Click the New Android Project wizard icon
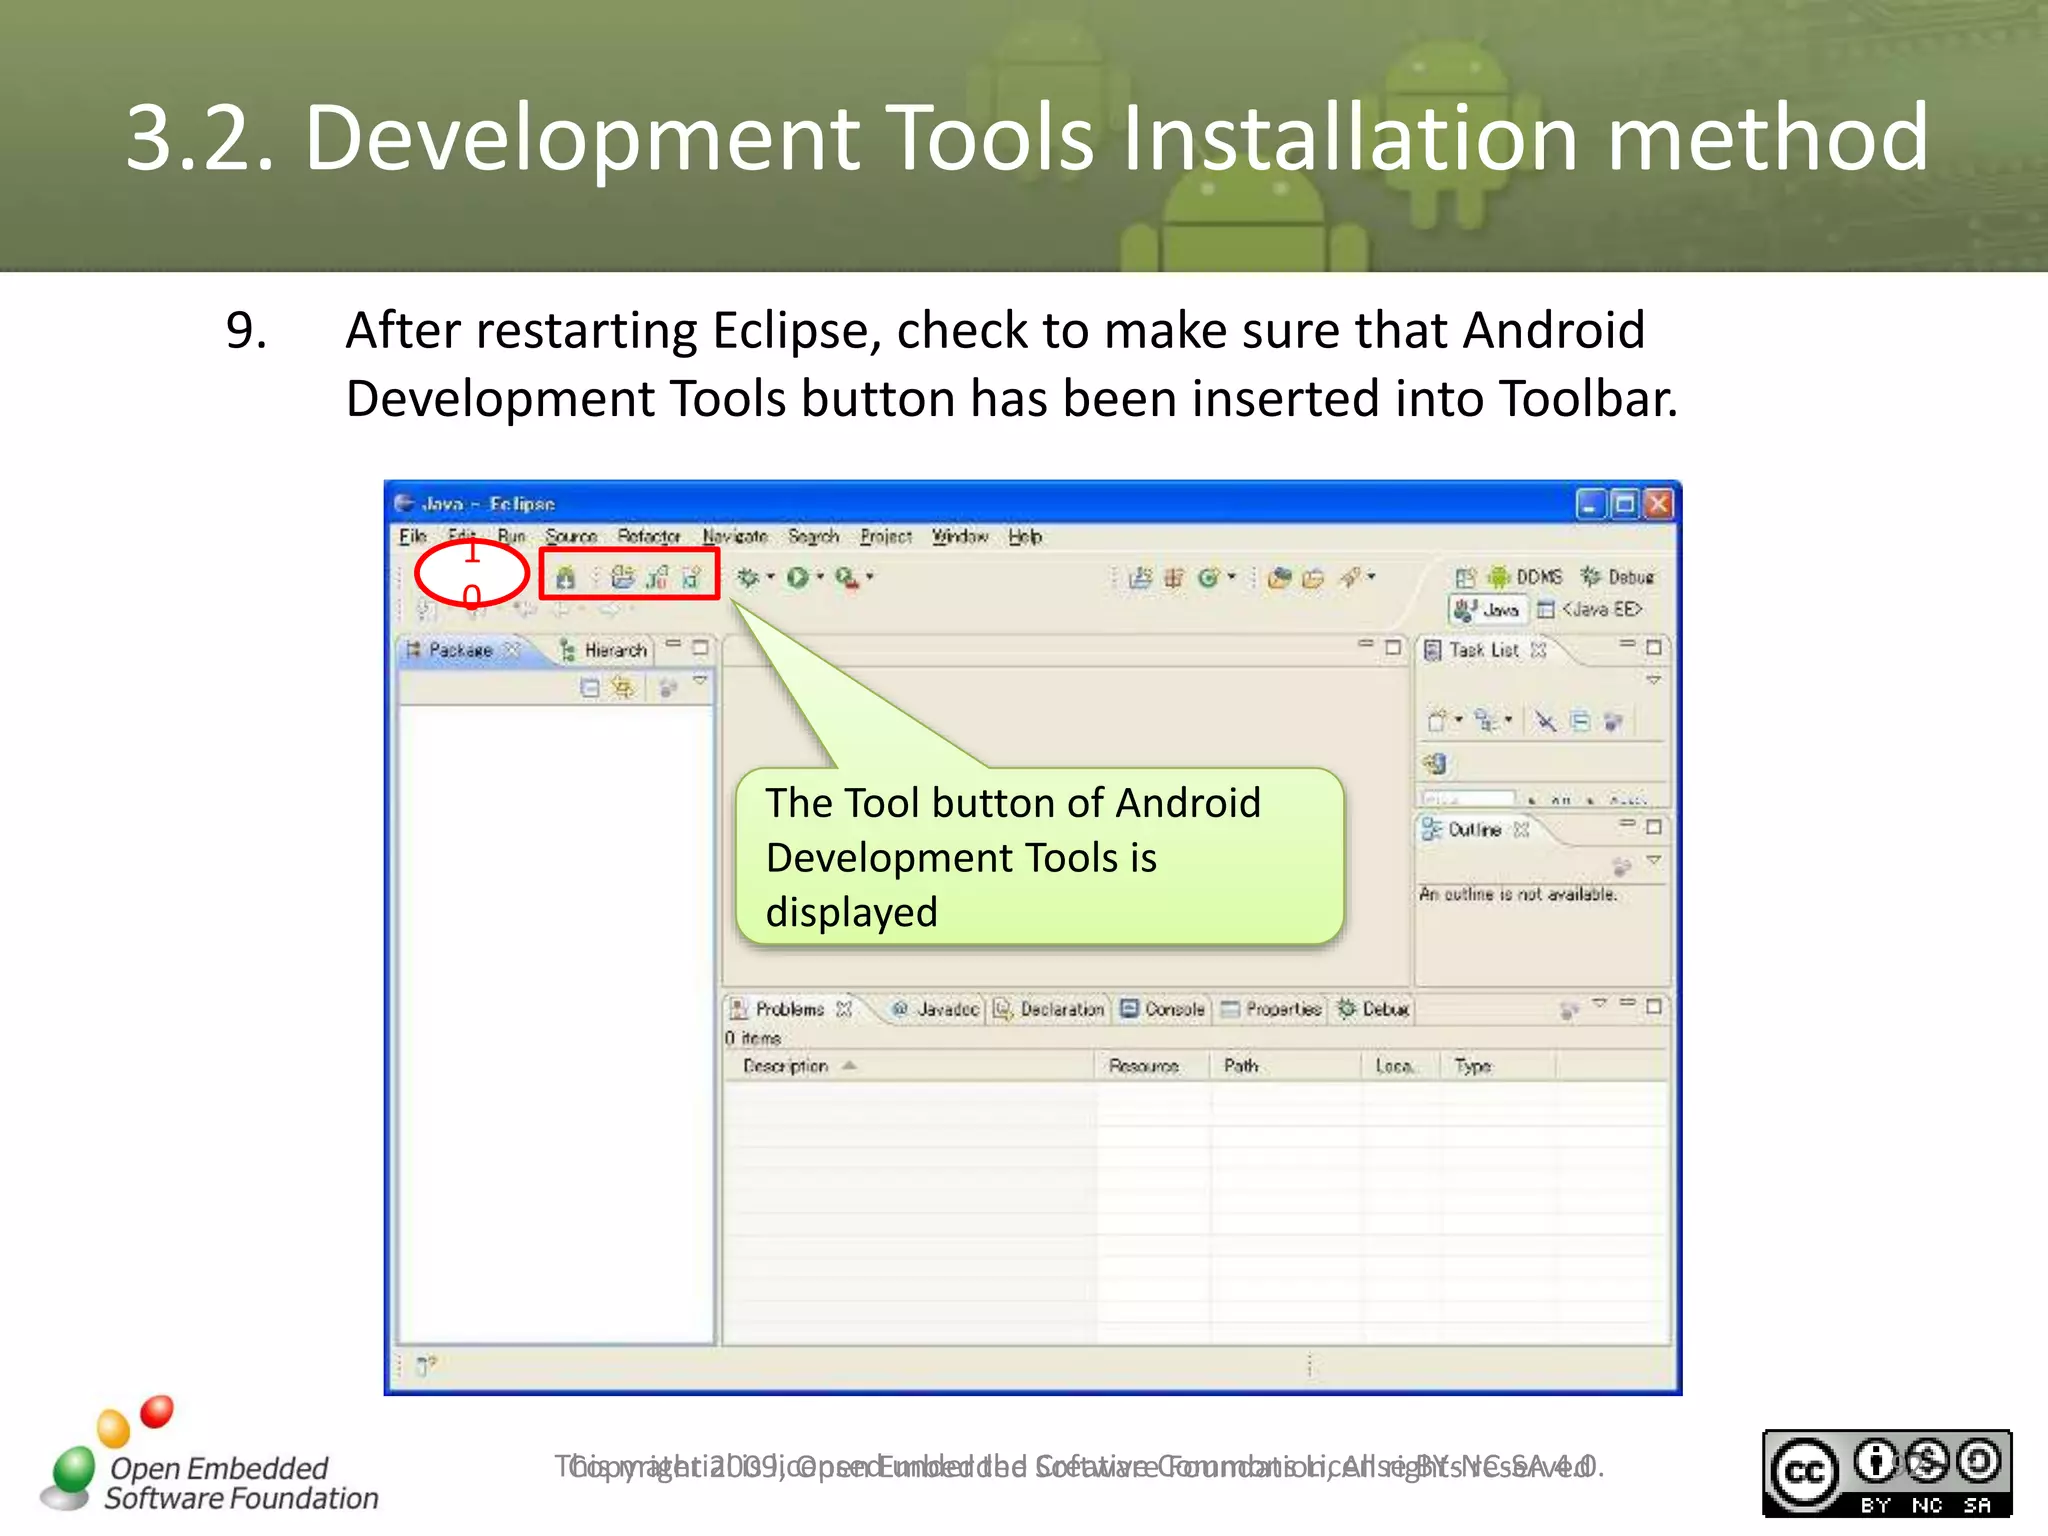 [623, 577]
